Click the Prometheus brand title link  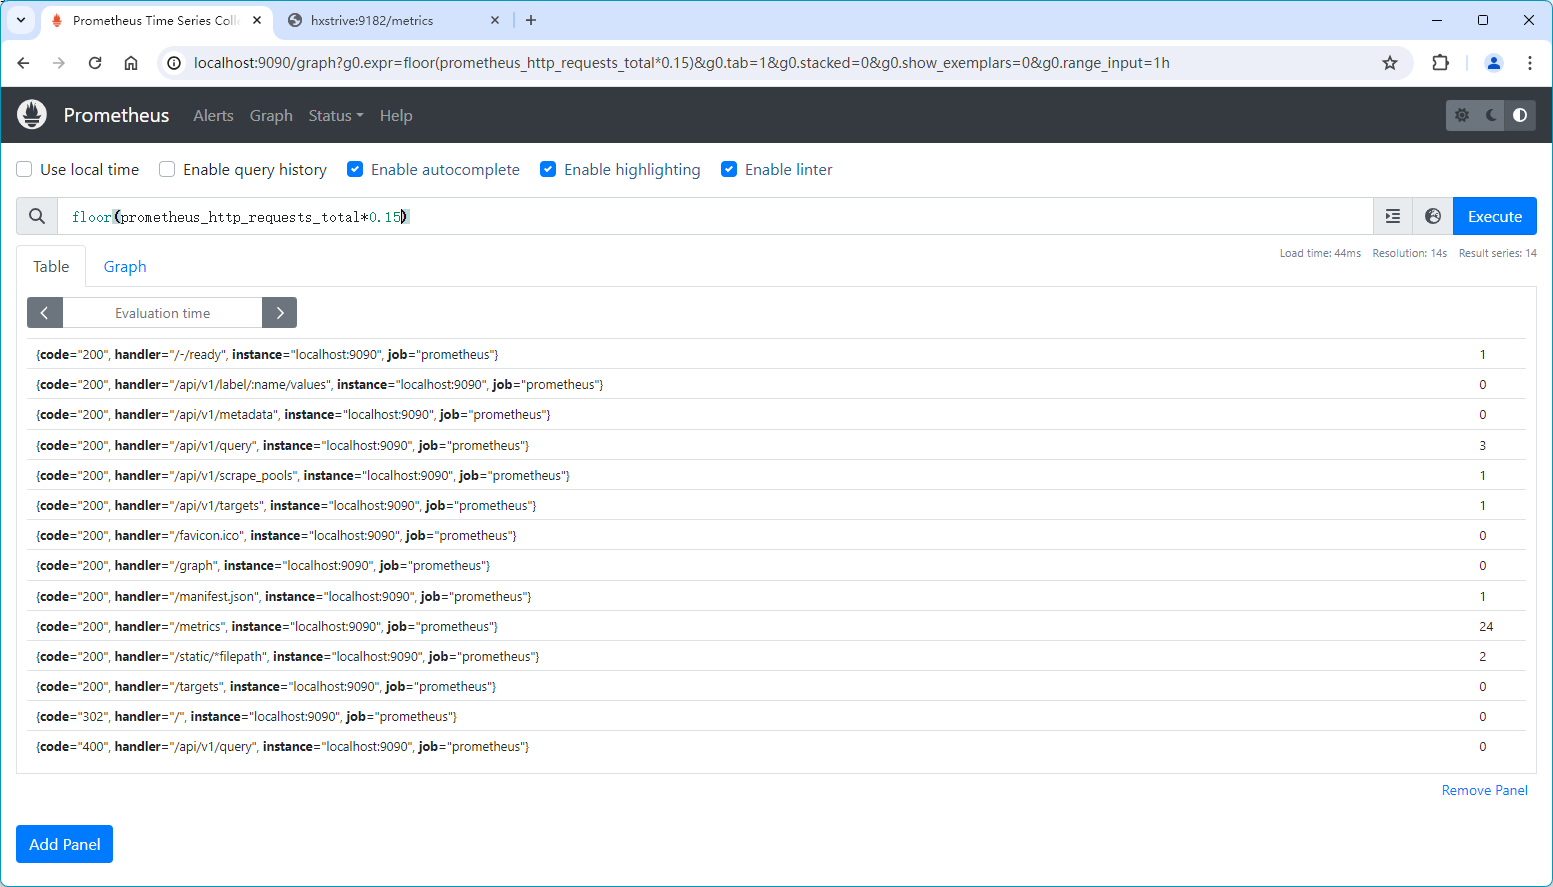point(116,115)
